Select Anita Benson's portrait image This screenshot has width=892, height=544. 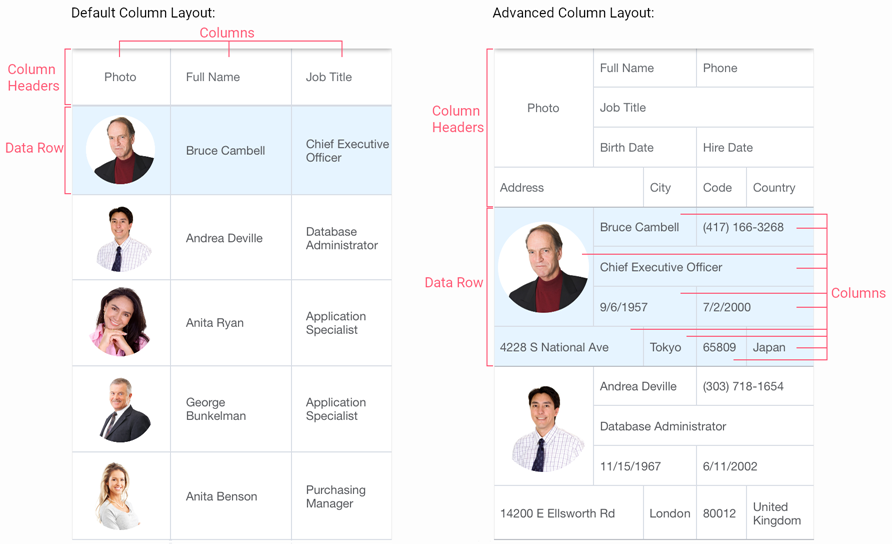pyautogui.click(x=117, y=496)
